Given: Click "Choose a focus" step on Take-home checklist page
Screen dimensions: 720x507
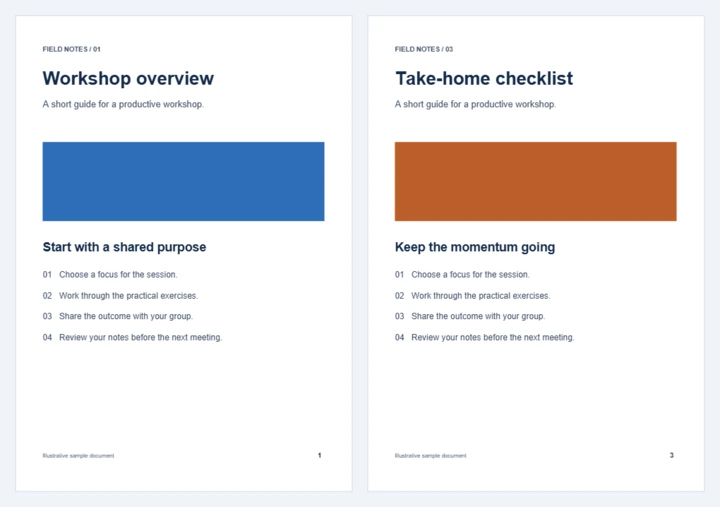Looking at the screenshot, I should [462, 275].
